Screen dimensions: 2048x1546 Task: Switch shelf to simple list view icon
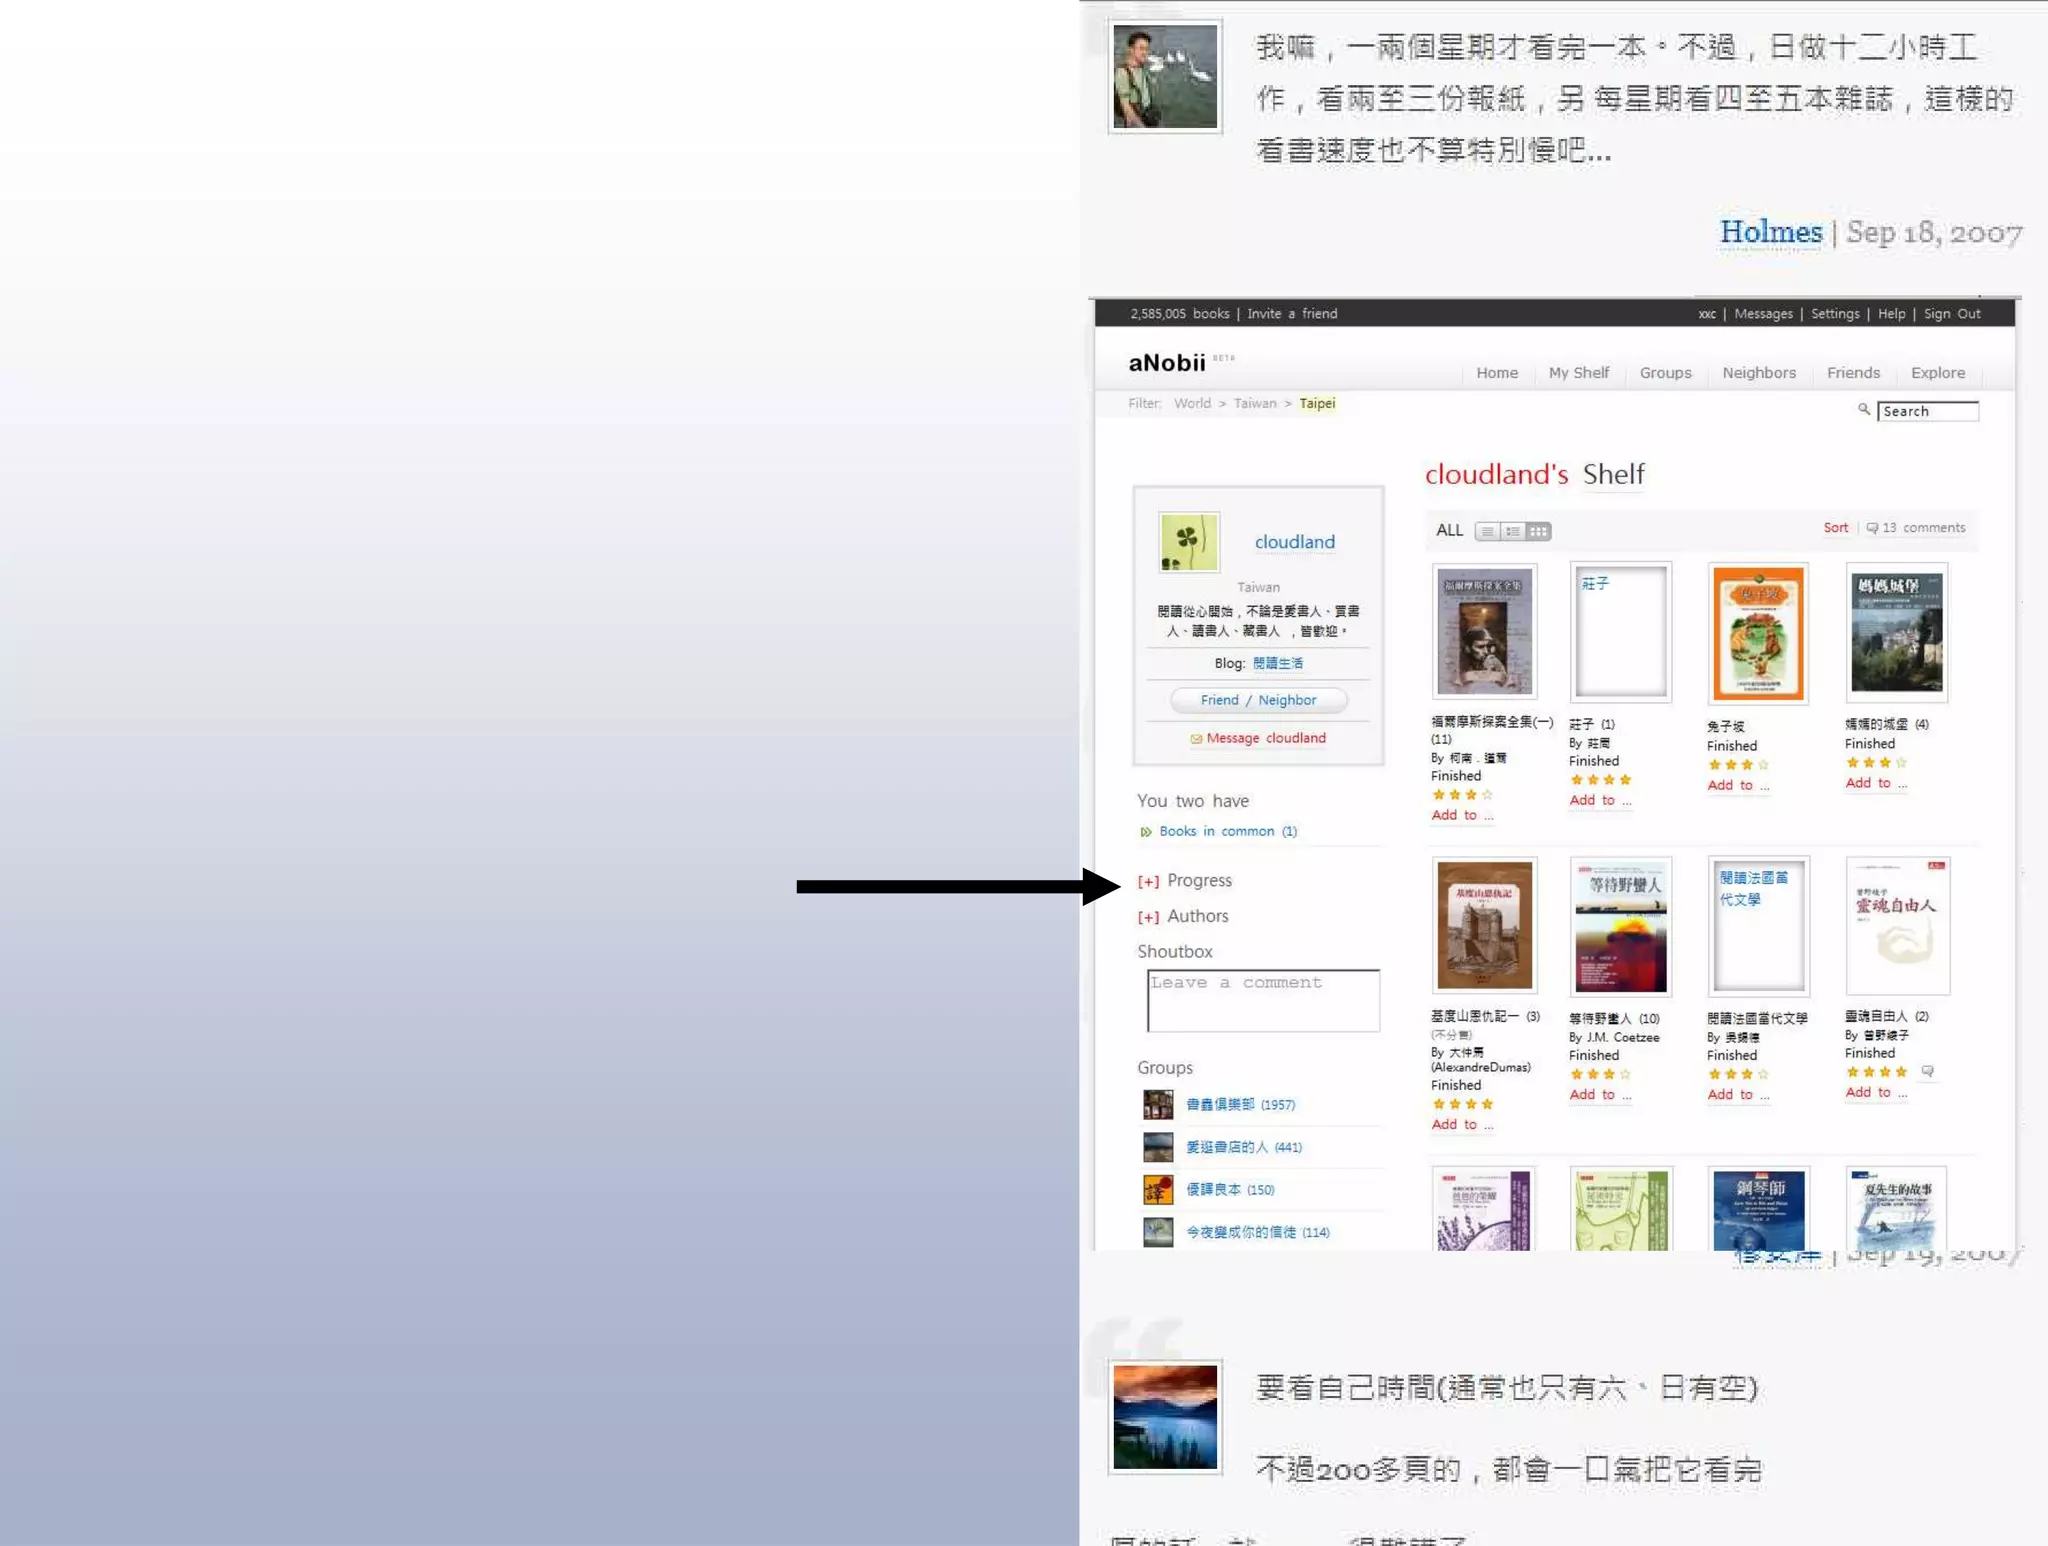pyautogui.click(x=1487, y=531)
